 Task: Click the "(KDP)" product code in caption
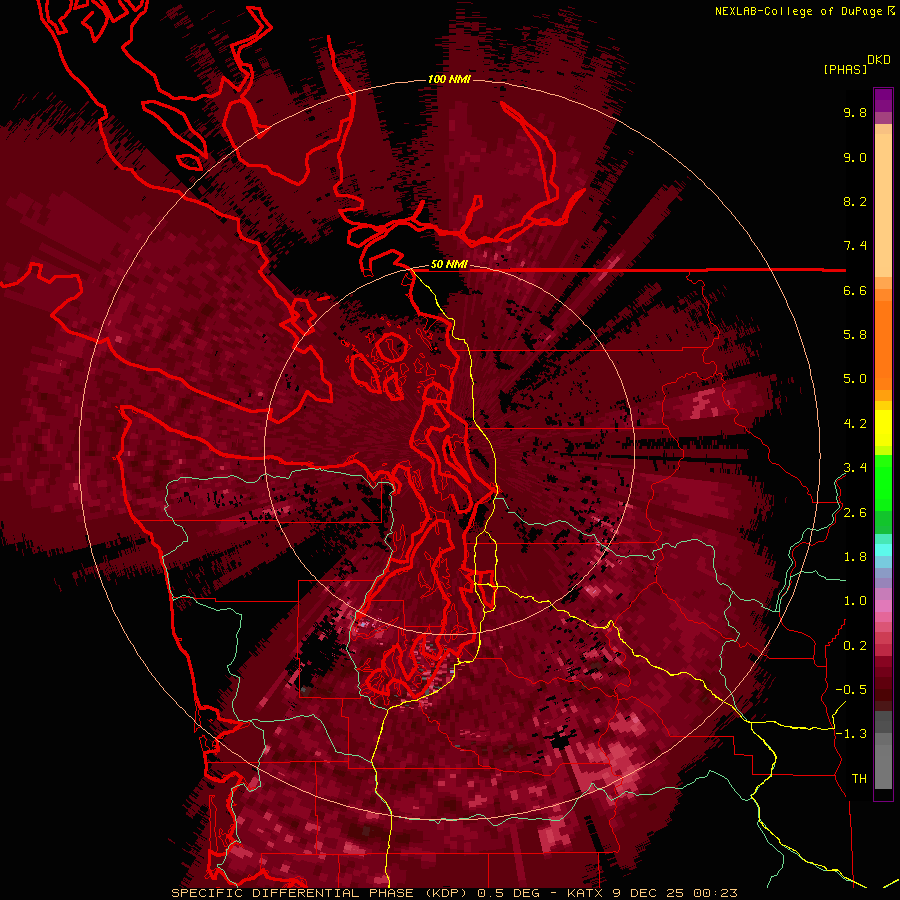447,893
